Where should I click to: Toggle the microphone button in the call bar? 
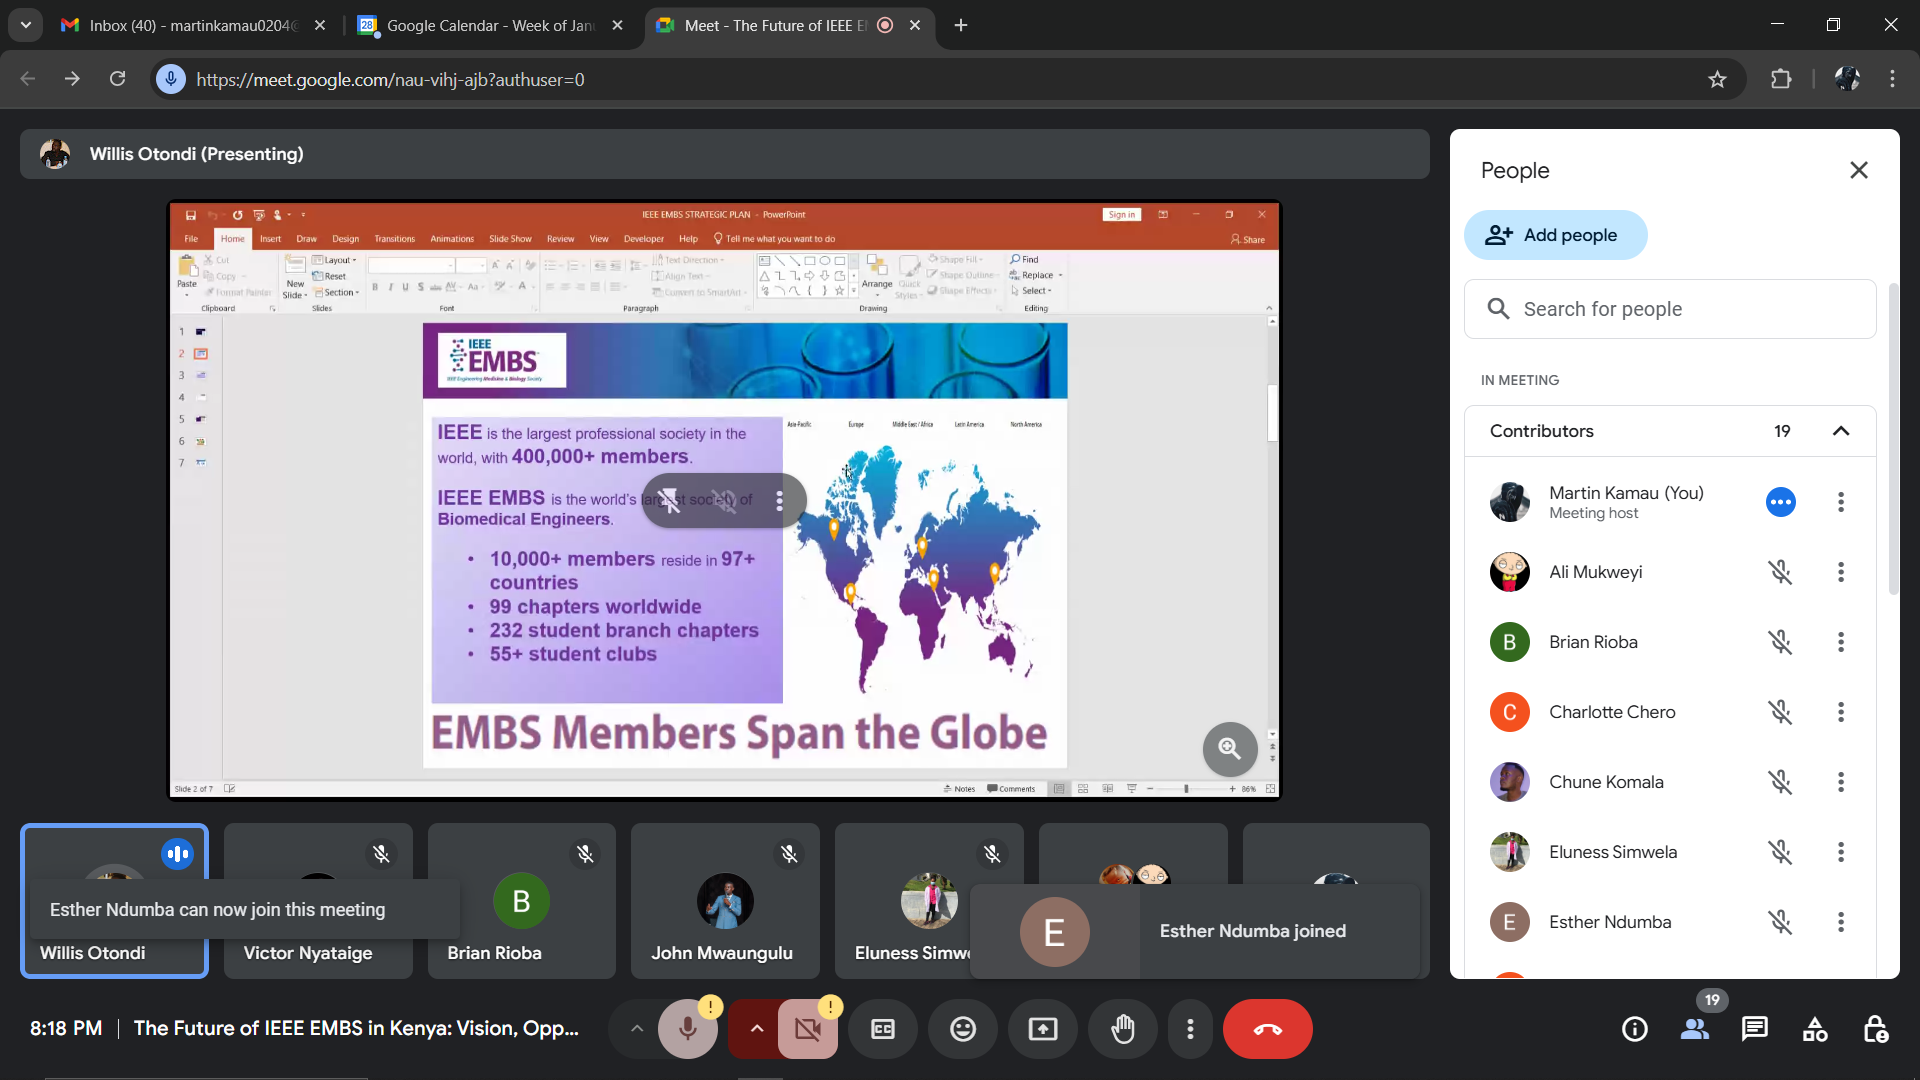[x=688, y=1029]
